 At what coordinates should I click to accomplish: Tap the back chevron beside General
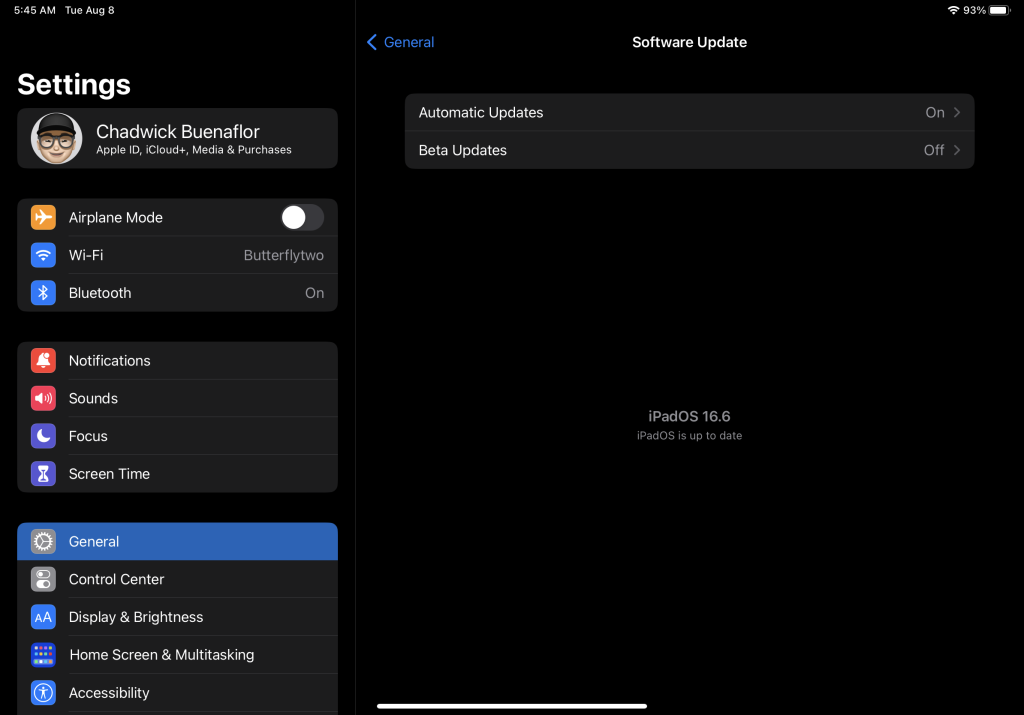pyautogui.click(x=372, y=42)
